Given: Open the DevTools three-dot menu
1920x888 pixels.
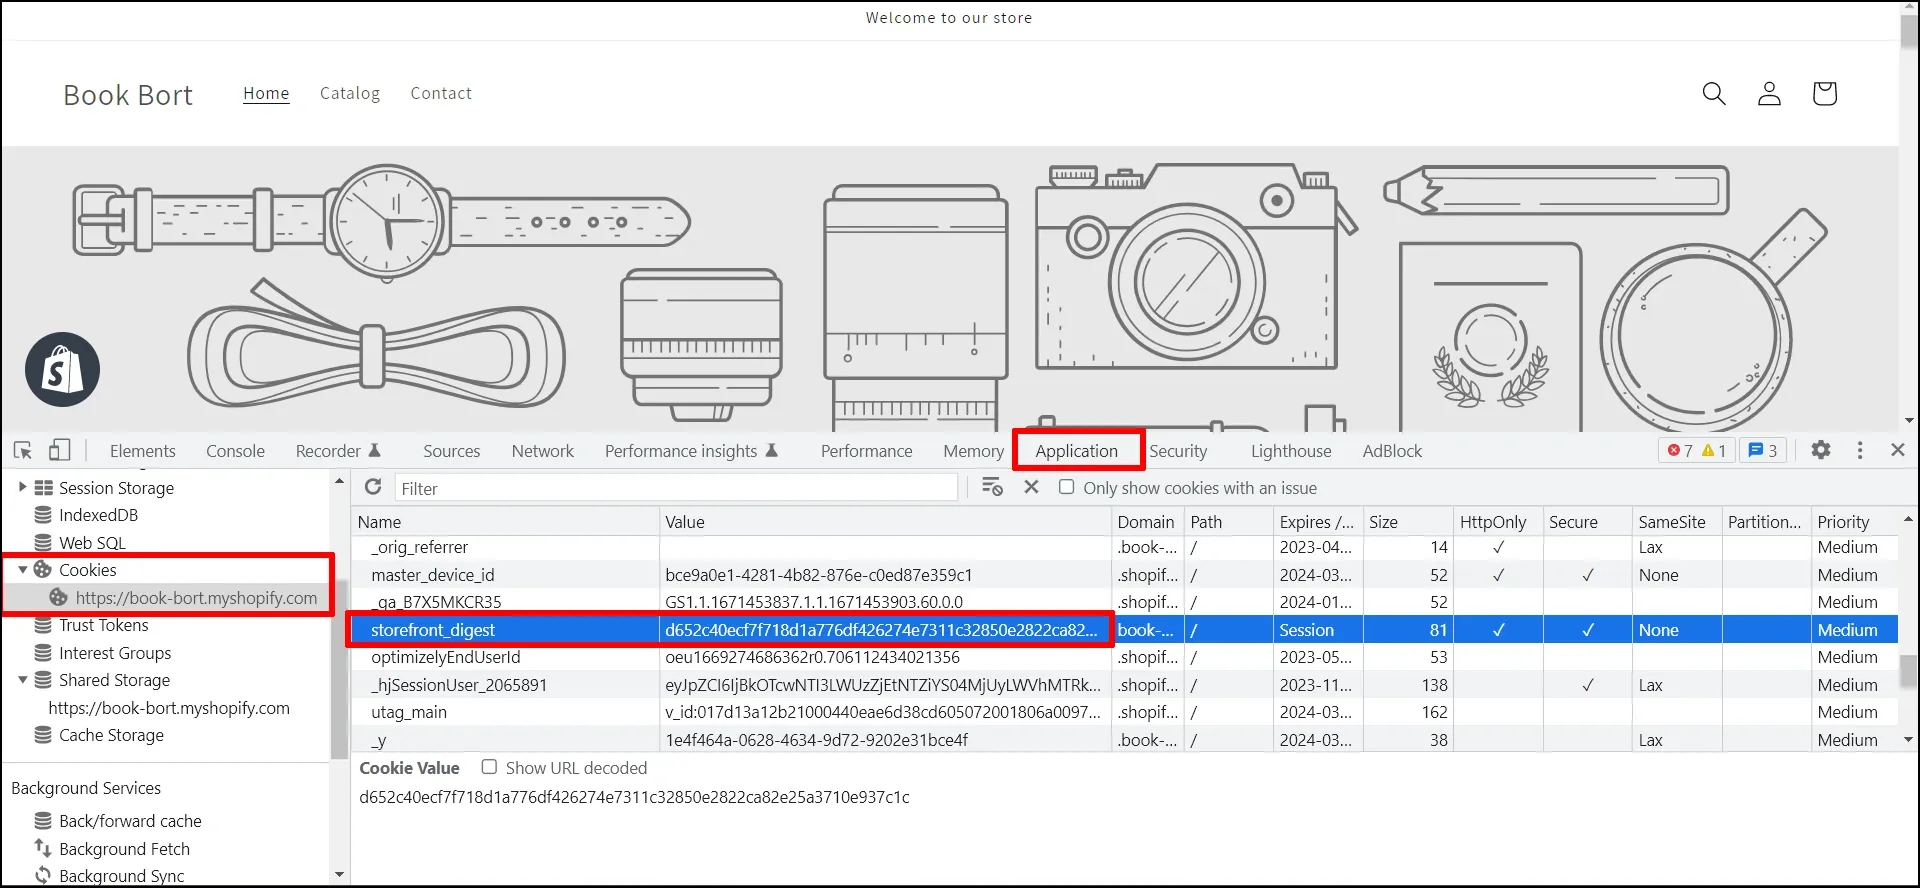Looking at the screenshot, I should tap(1860, 450).
